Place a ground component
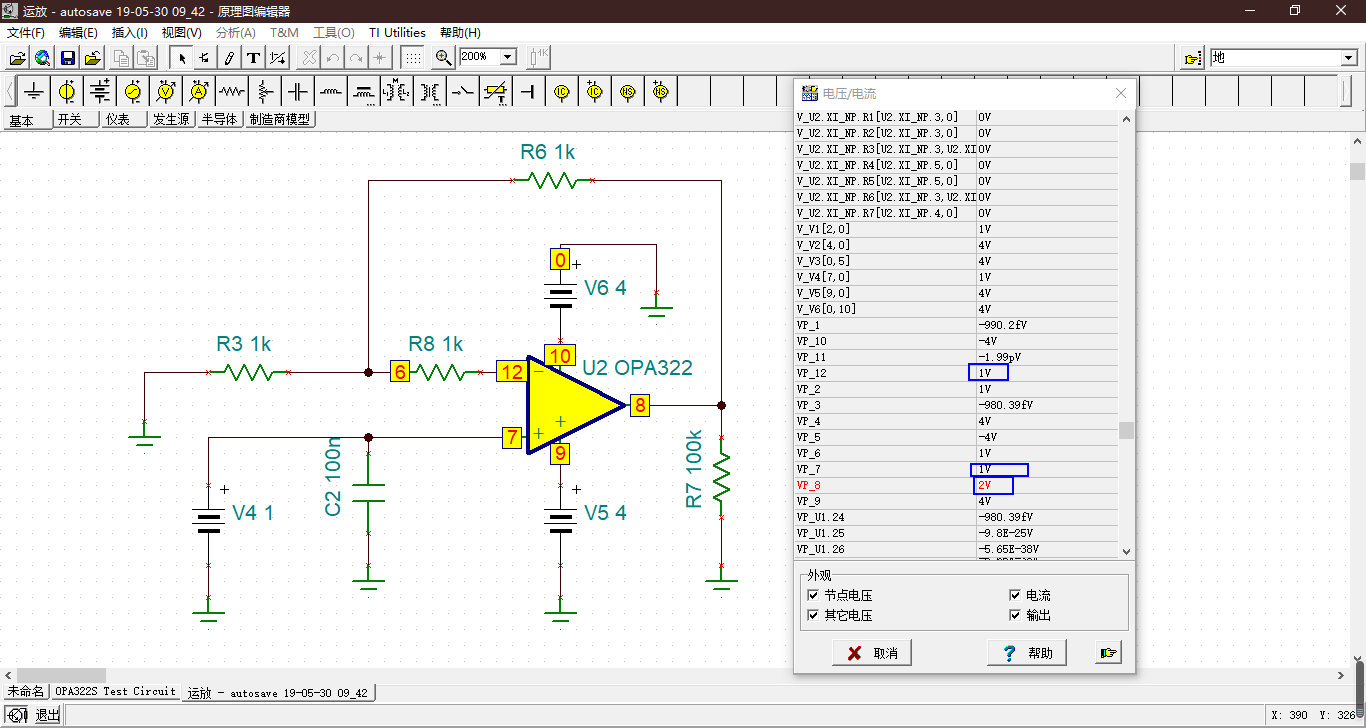The height and width of the screenshot is (728, 1366). [34, 92]
